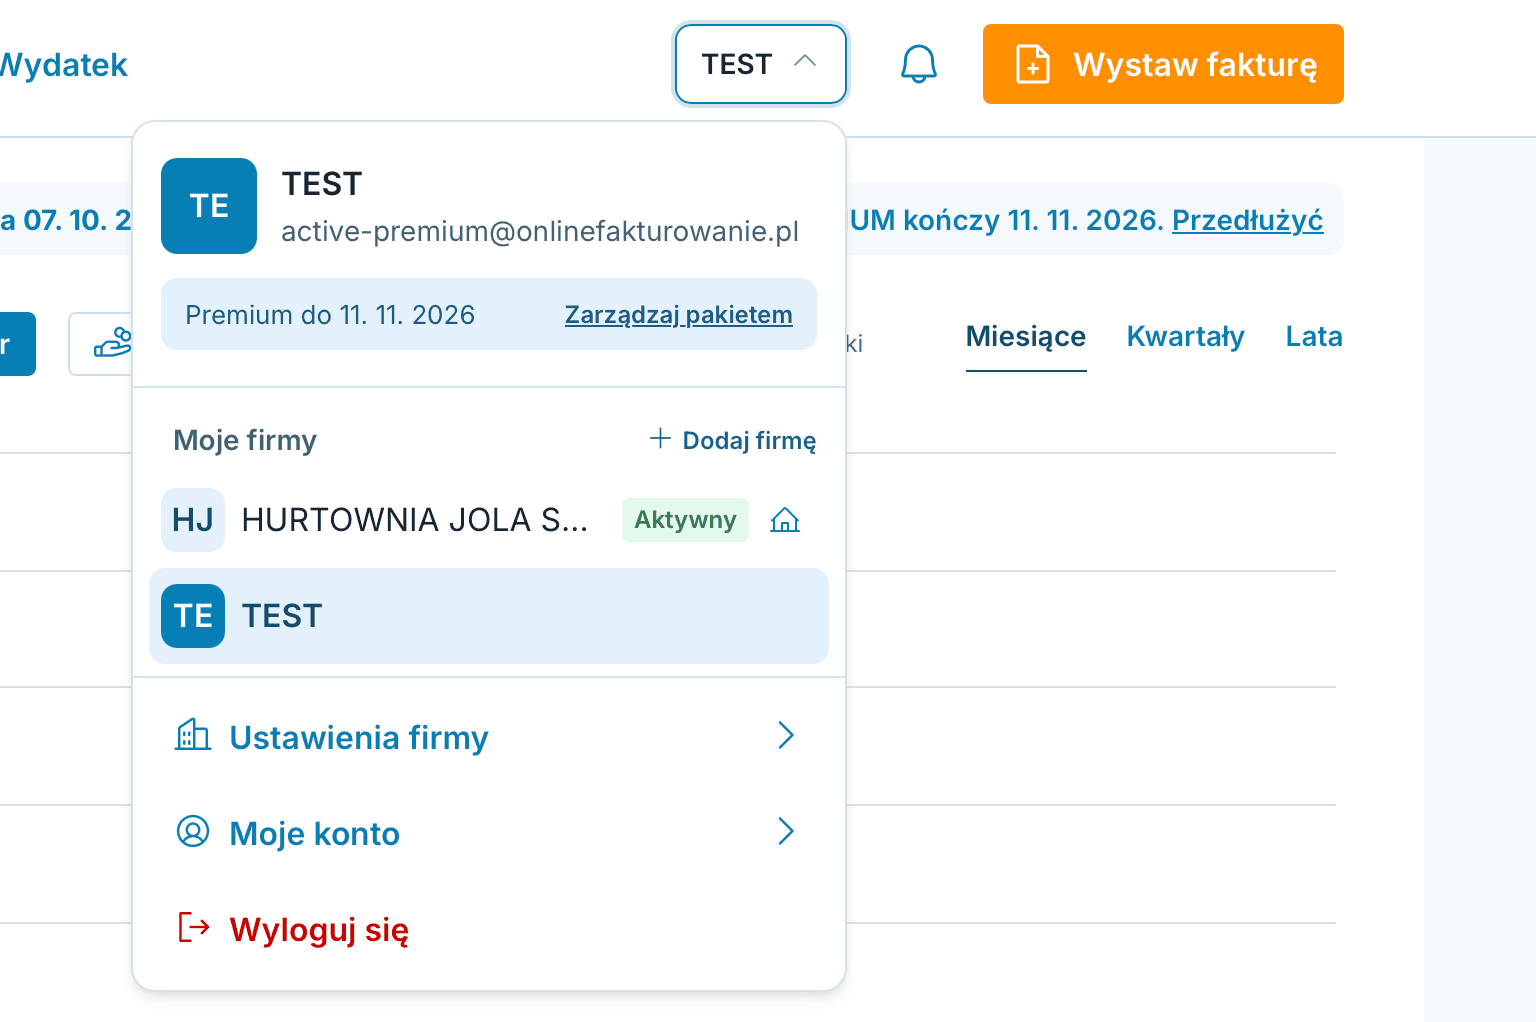Open the Moje konto menu item
The height and width of the screenshot is (1022, 1536).
[x=488, y=833]
